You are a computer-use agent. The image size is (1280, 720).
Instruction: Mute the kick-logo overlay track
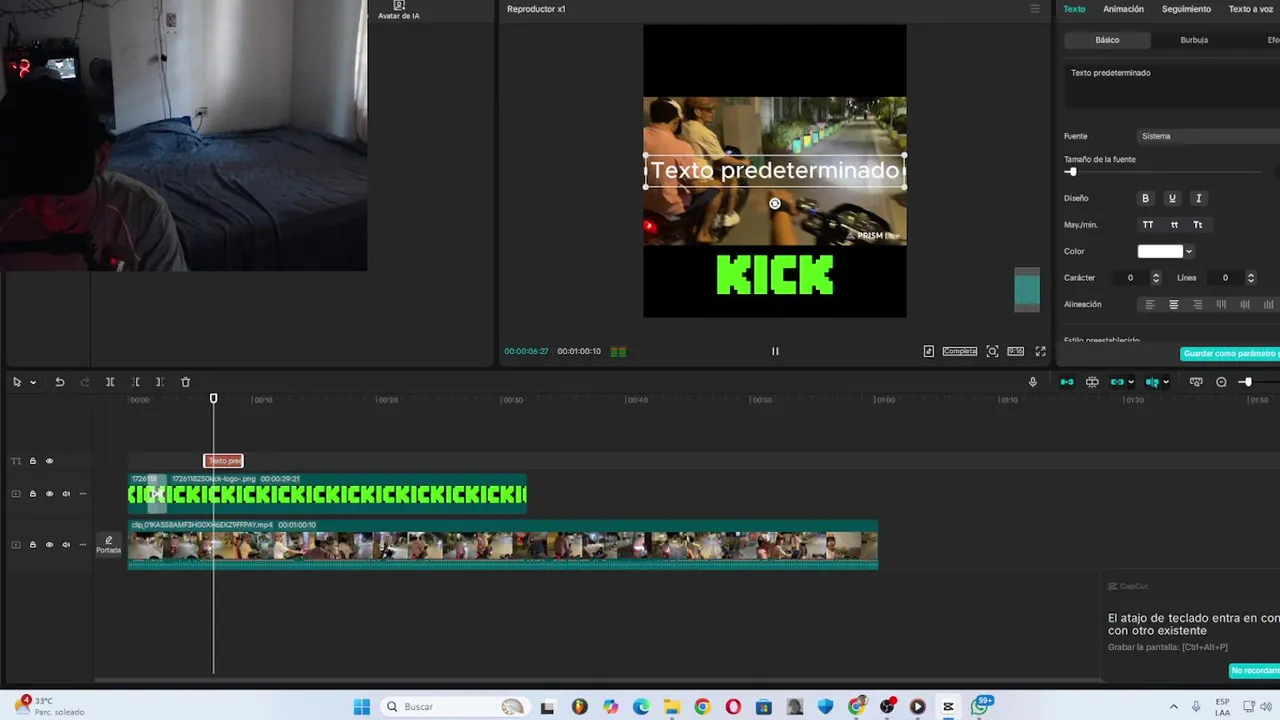66,493
